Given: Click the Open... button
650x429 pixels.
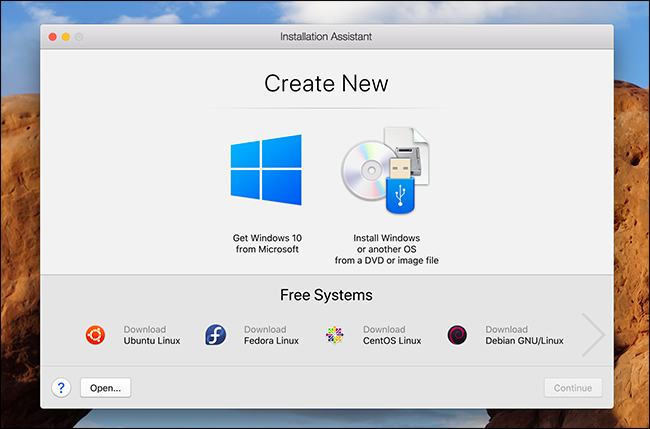Looking at the screenshot, I should point(106,388).
